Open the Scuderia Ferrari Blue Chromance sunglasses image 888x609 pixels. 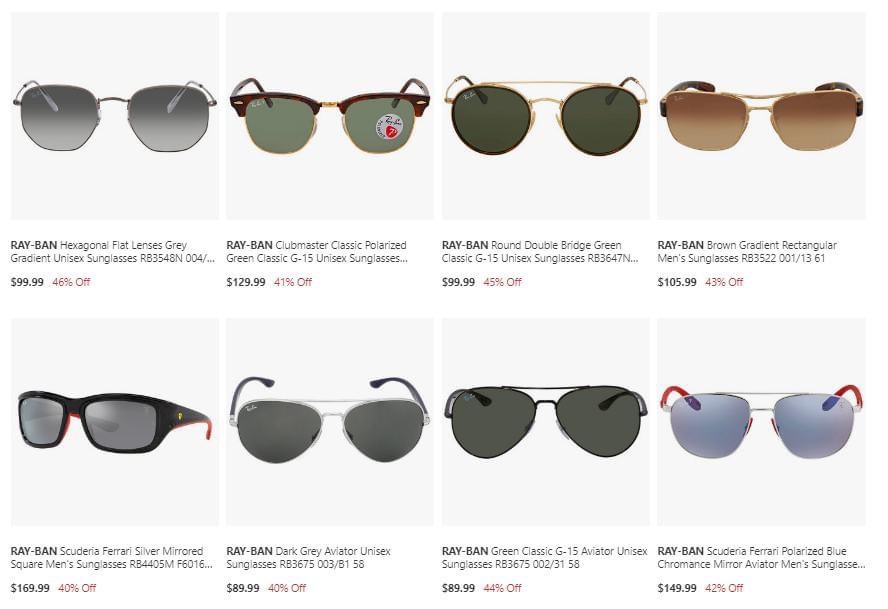[x=761, y=422]
